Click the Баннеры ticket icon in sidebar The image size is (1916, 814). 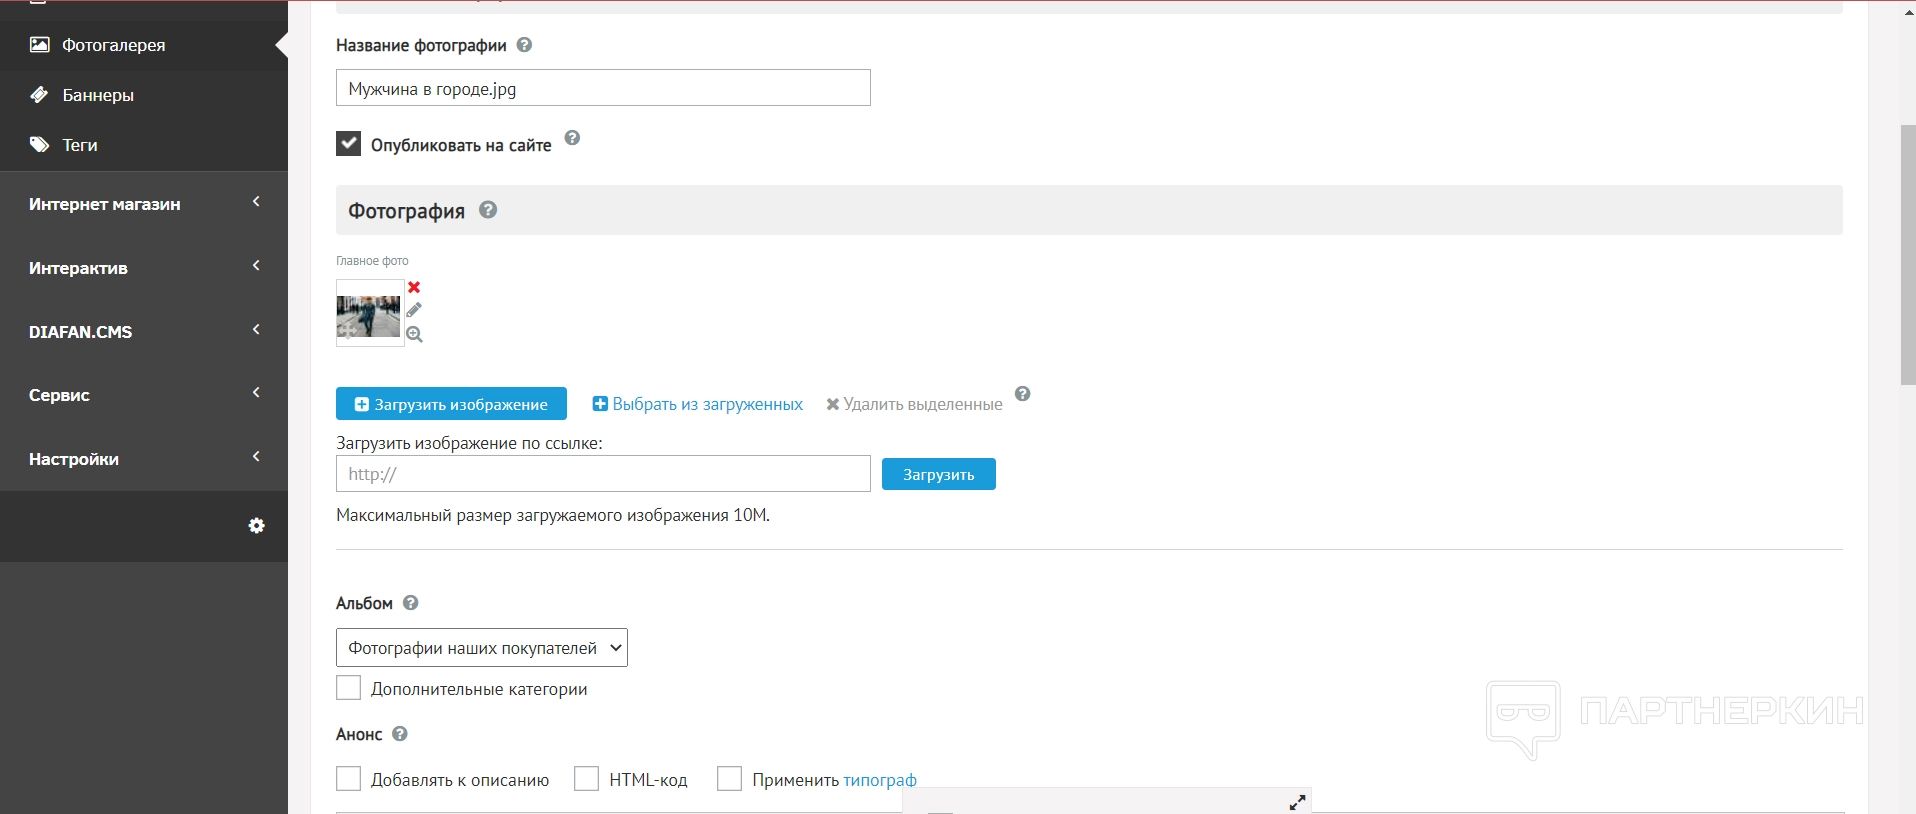click(40, 95)
